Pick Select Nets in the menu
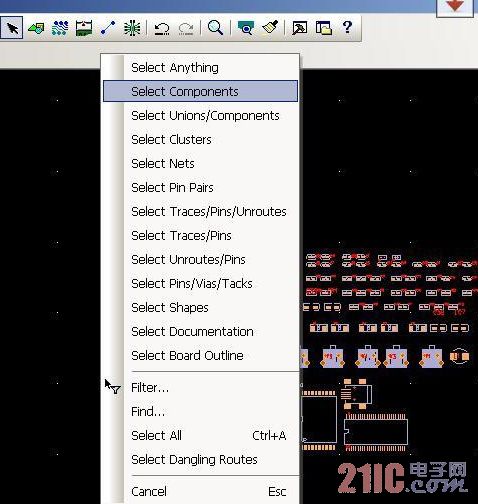The width and height of the screenshot is (478, 504). (x=200, y=164)
